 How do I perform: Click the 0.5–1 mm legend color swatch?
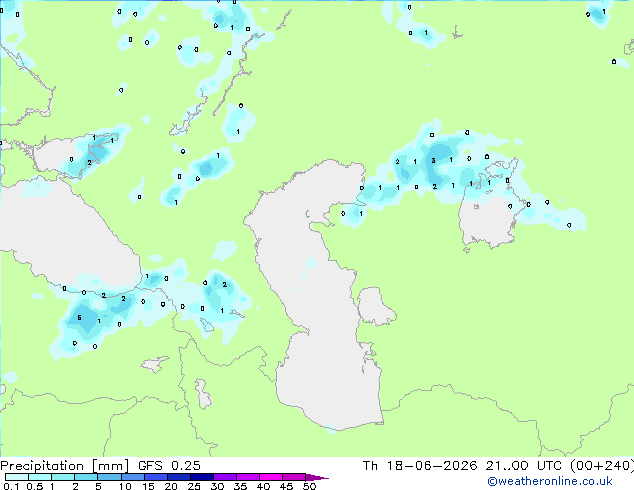(x=40, y=477)
